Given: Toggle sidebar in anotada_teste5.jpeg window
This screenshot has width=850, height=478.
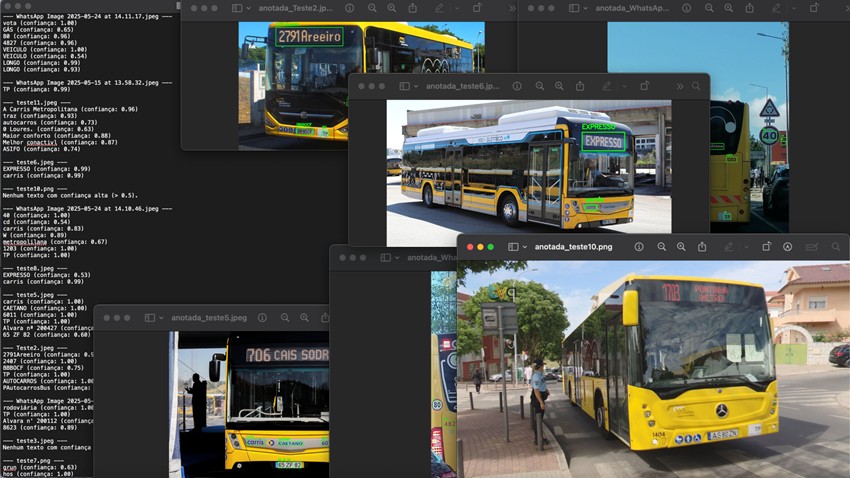Looking at the screenshot, I should (150, 318).
